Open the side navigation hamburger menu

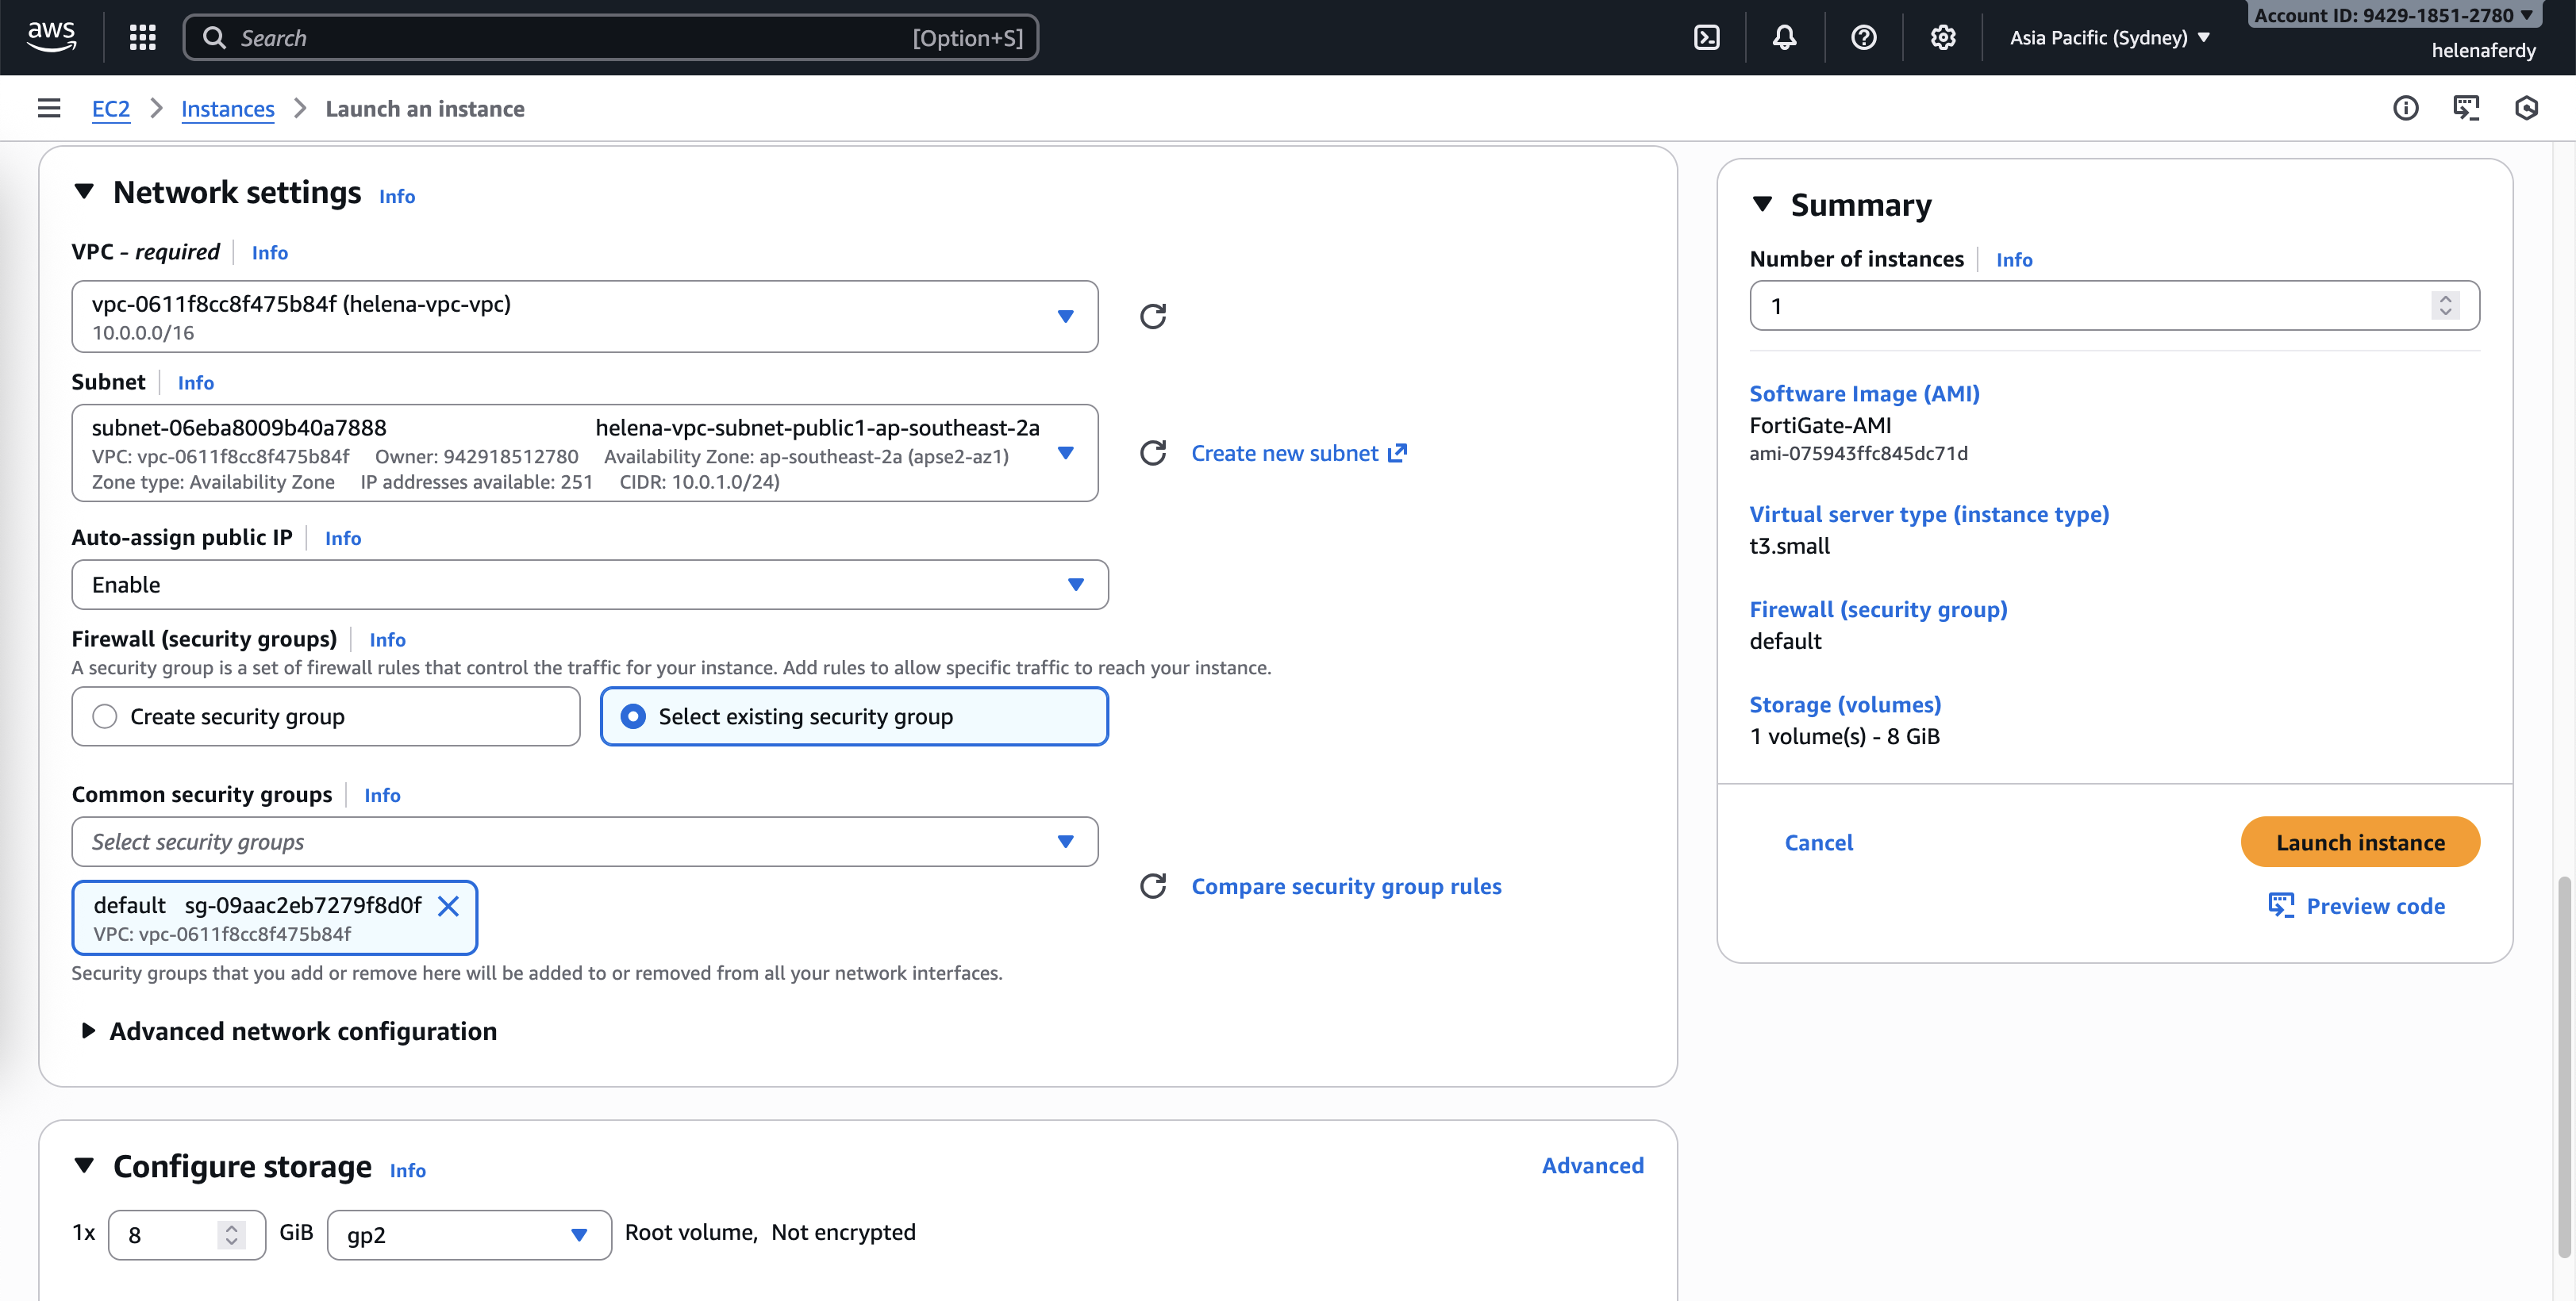pos(48,108)
